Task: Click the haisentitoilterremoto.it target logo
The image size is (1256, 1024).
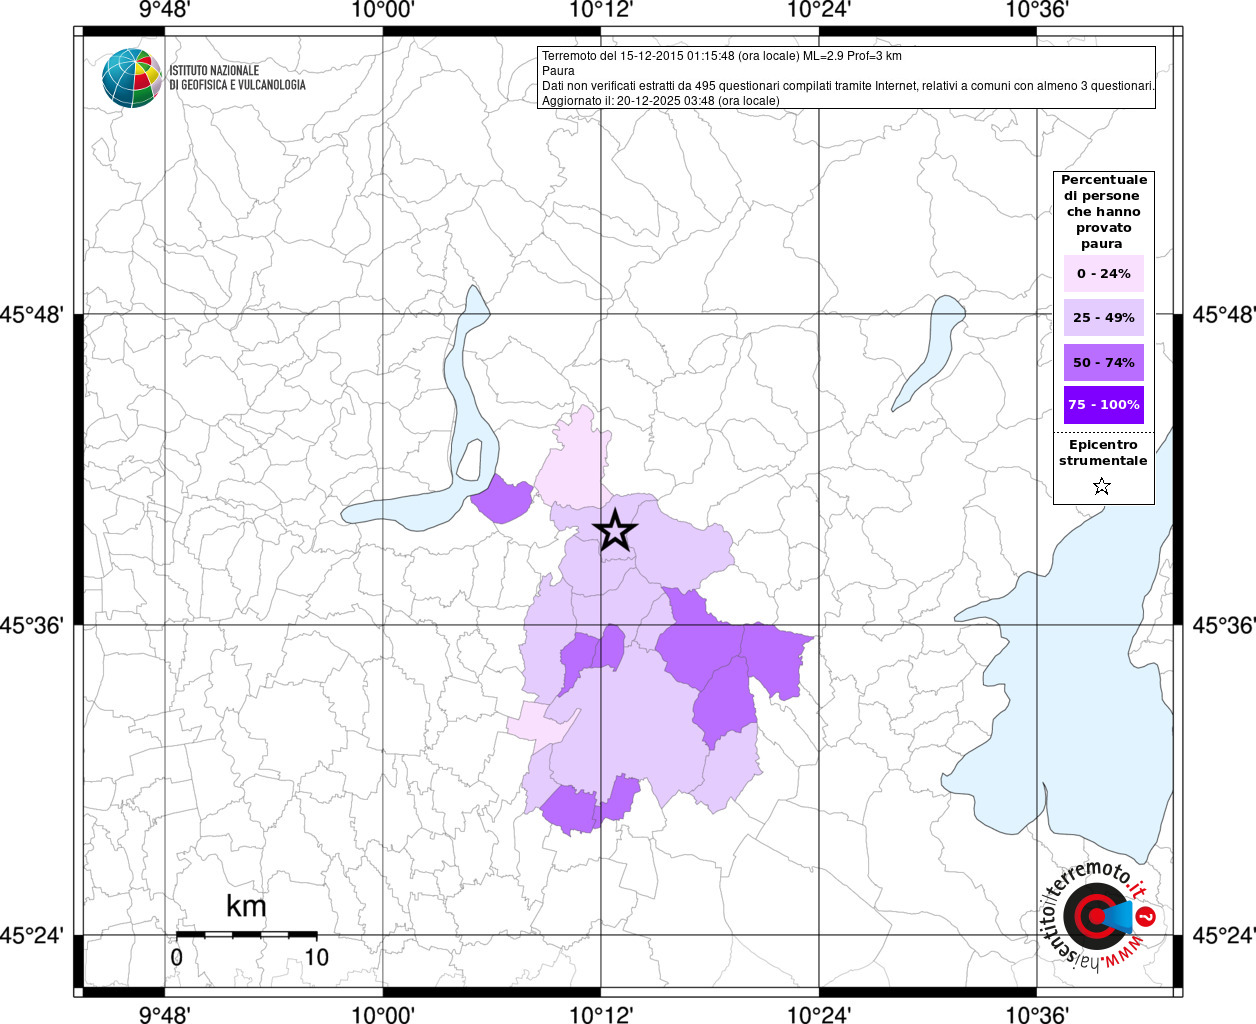Action: click(x=1097, y=915)
